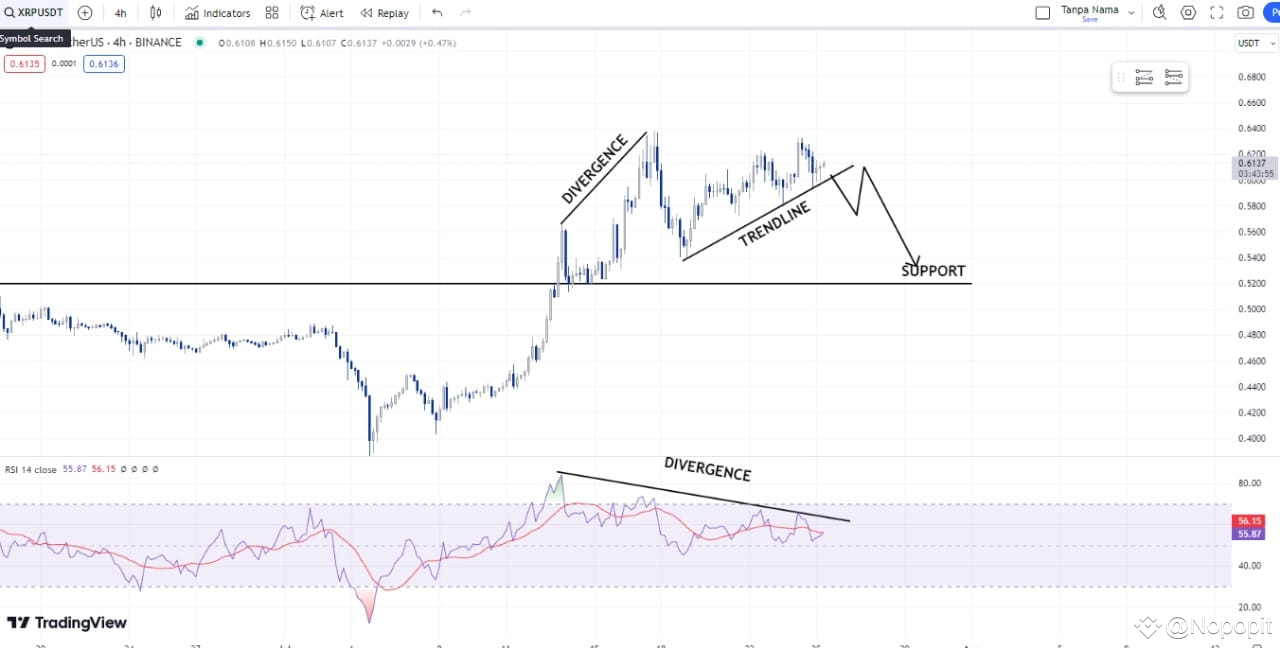Image resolution: width=1280 pixels, height=648 pixels.
Task: Open the XRPUSDT symbol search
Action: point(35,13)
